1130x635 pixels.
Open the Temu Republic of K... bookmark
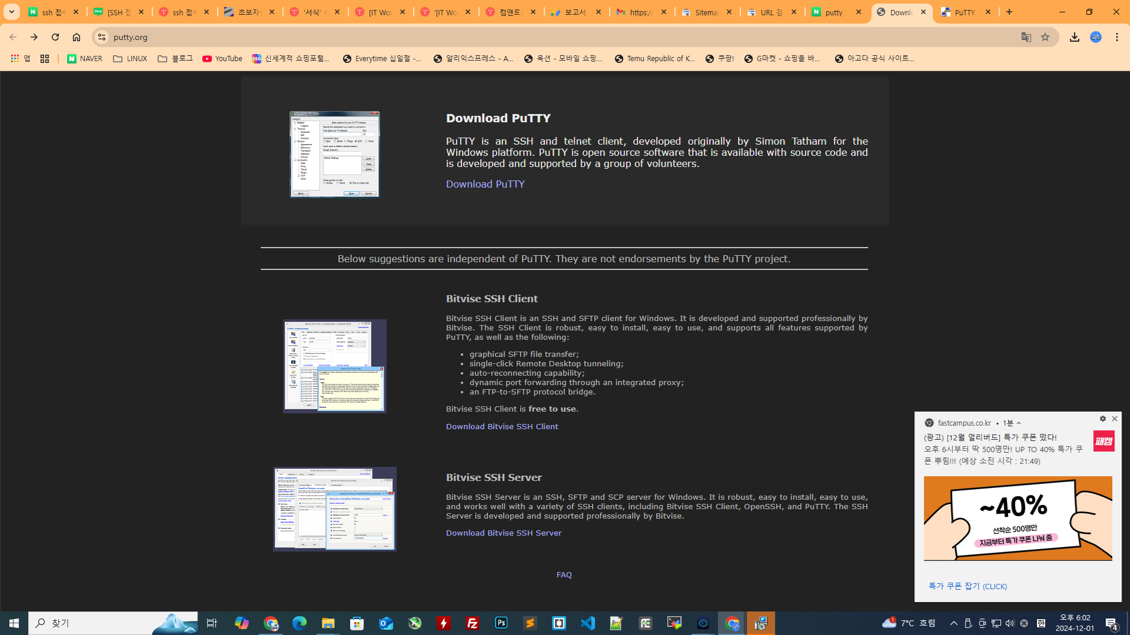654,58
